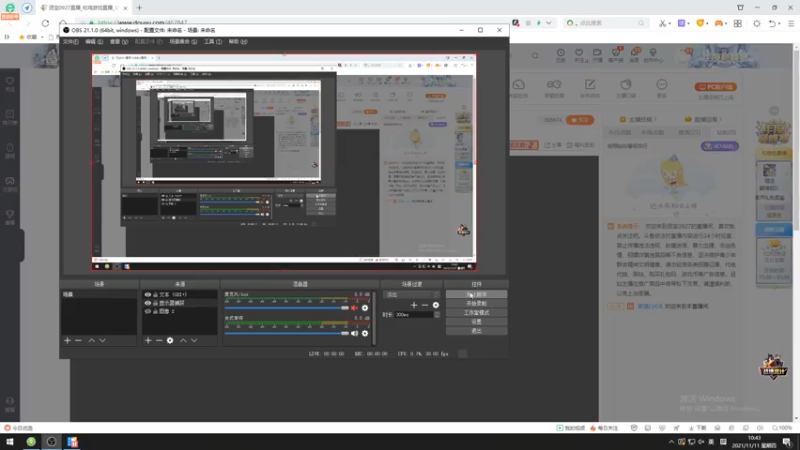Select the scene item in Scenes list
Viewport: 800px width, 450px height.
pyautogui.click(x=99, y=294)
